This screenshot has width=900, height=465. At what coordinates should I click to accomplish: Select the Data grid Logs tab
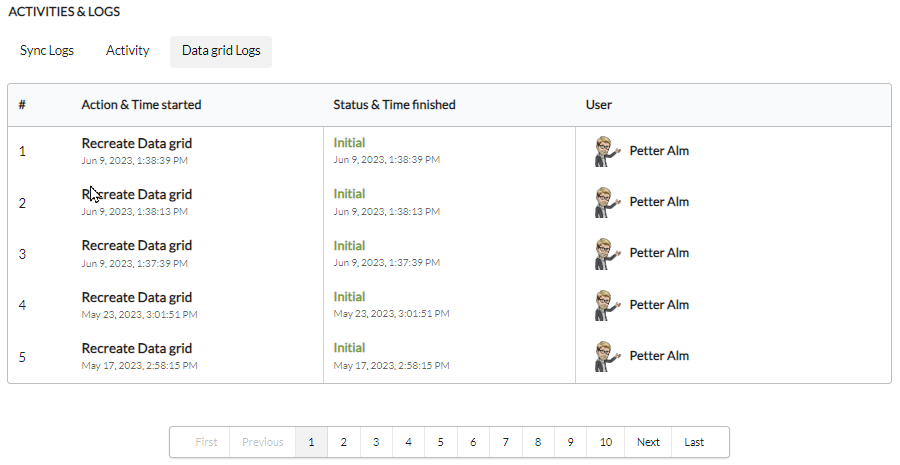[x=221, y=52]
